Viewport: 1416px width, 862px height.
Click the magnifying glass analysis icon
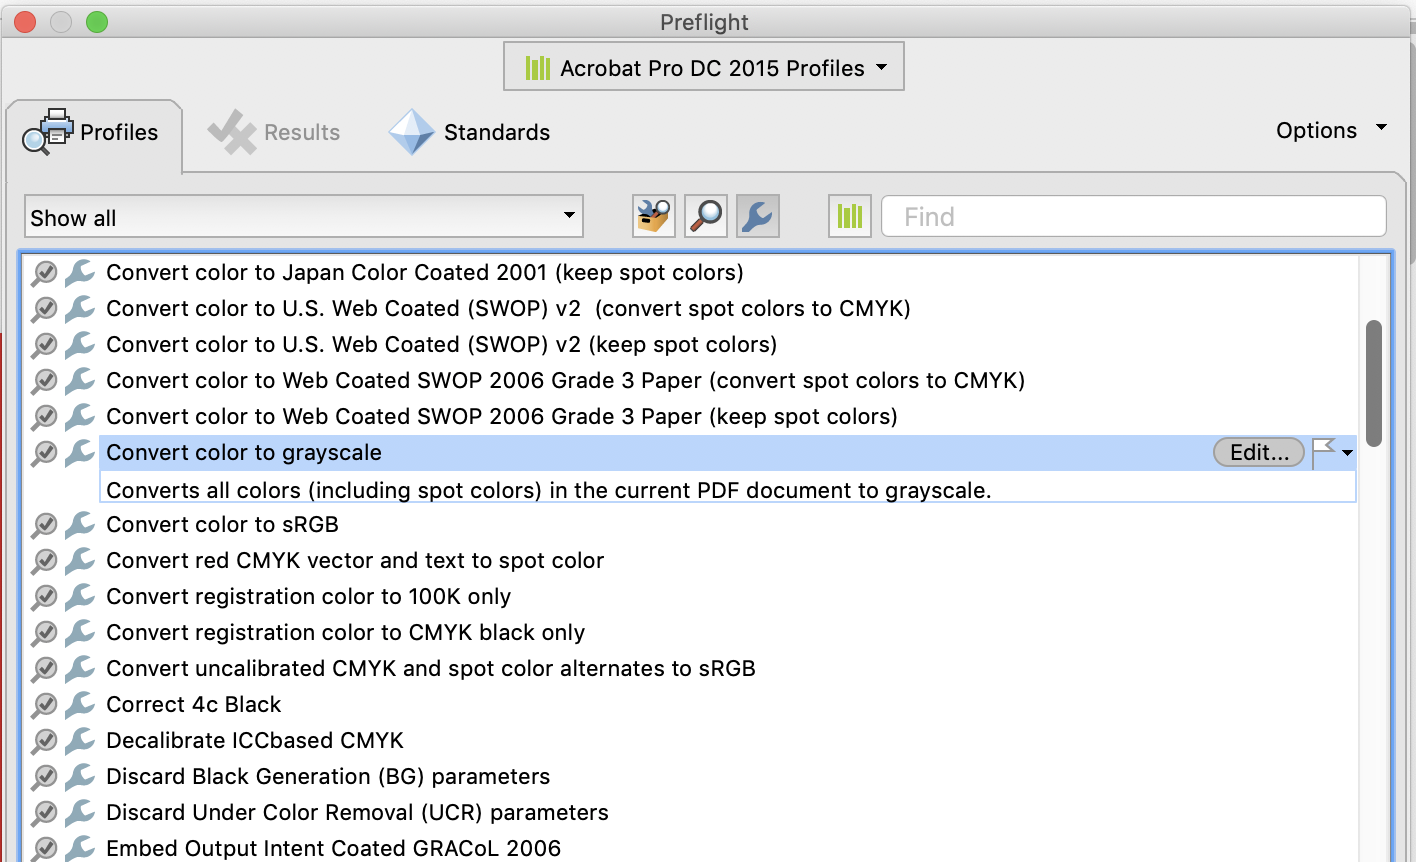[x=706, y=216]
